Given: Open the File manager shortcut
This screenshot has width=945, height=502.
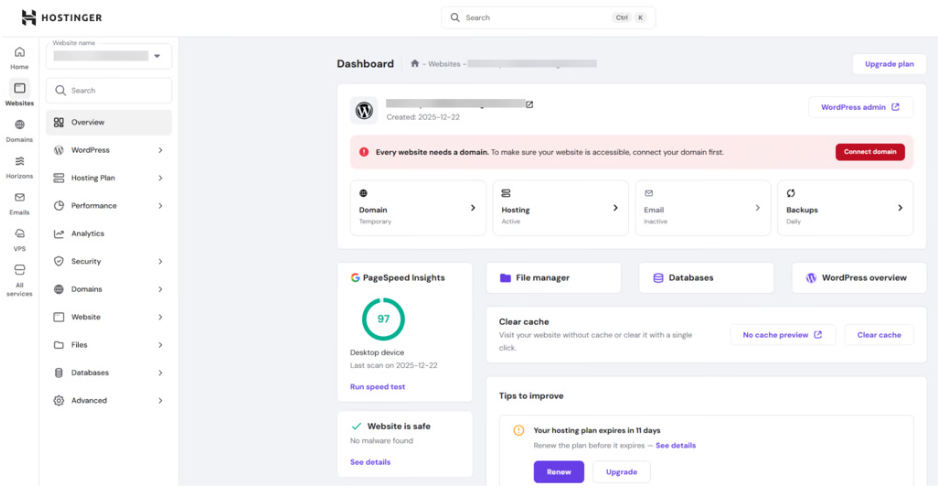Looking at the screenshot, I should (x=553, y=277).
